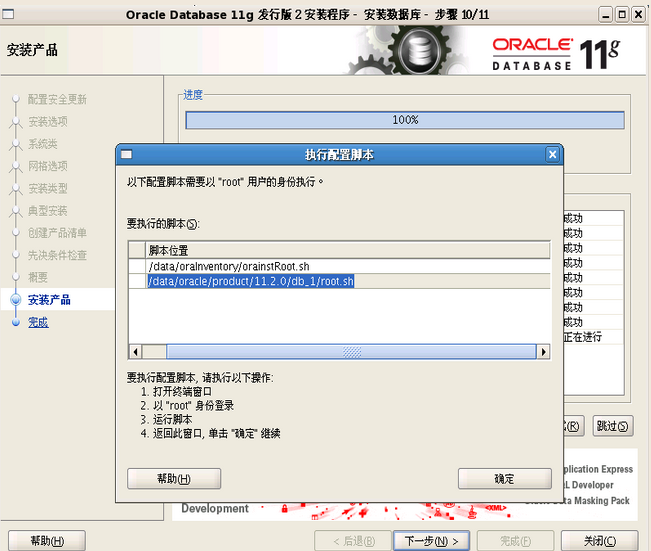This screenshot has width=651, height=551.
Task: Click the 关闭(C) button
Action: pyautogui.click(x=600, y=541)
